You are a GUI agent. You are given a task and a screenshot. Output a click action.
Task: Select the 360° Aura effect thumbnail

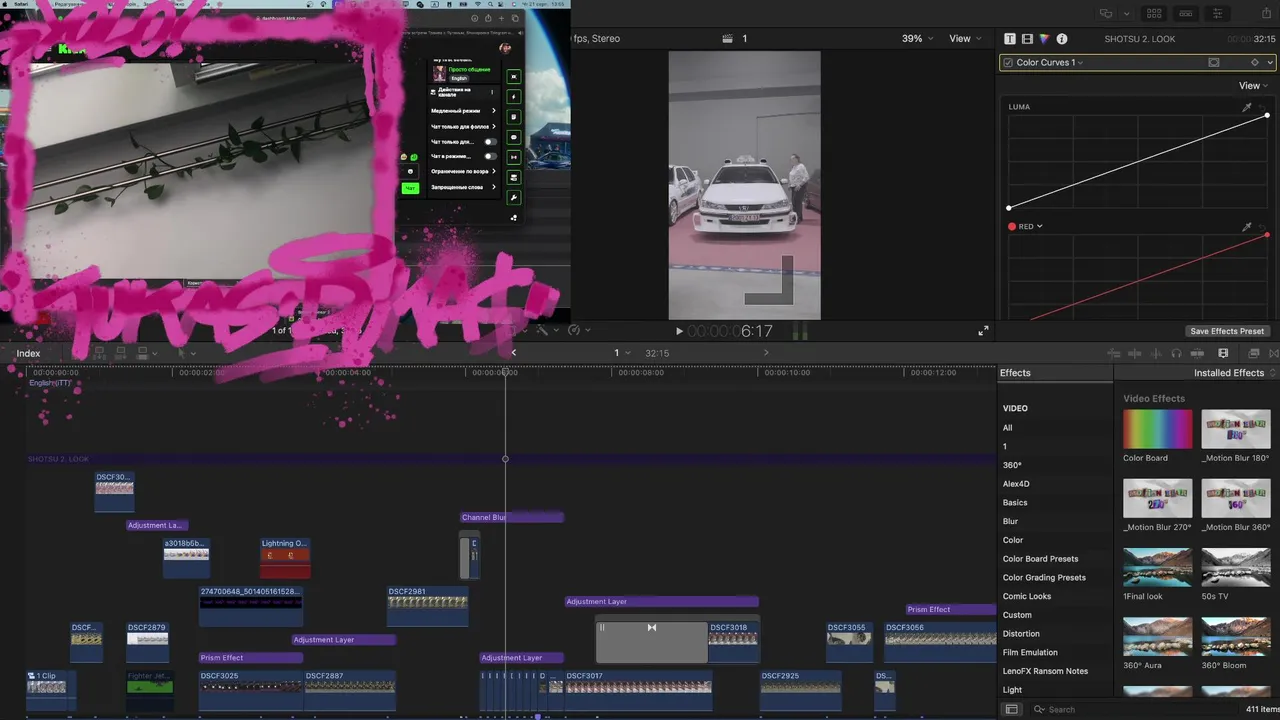(x=1158, y=636)
